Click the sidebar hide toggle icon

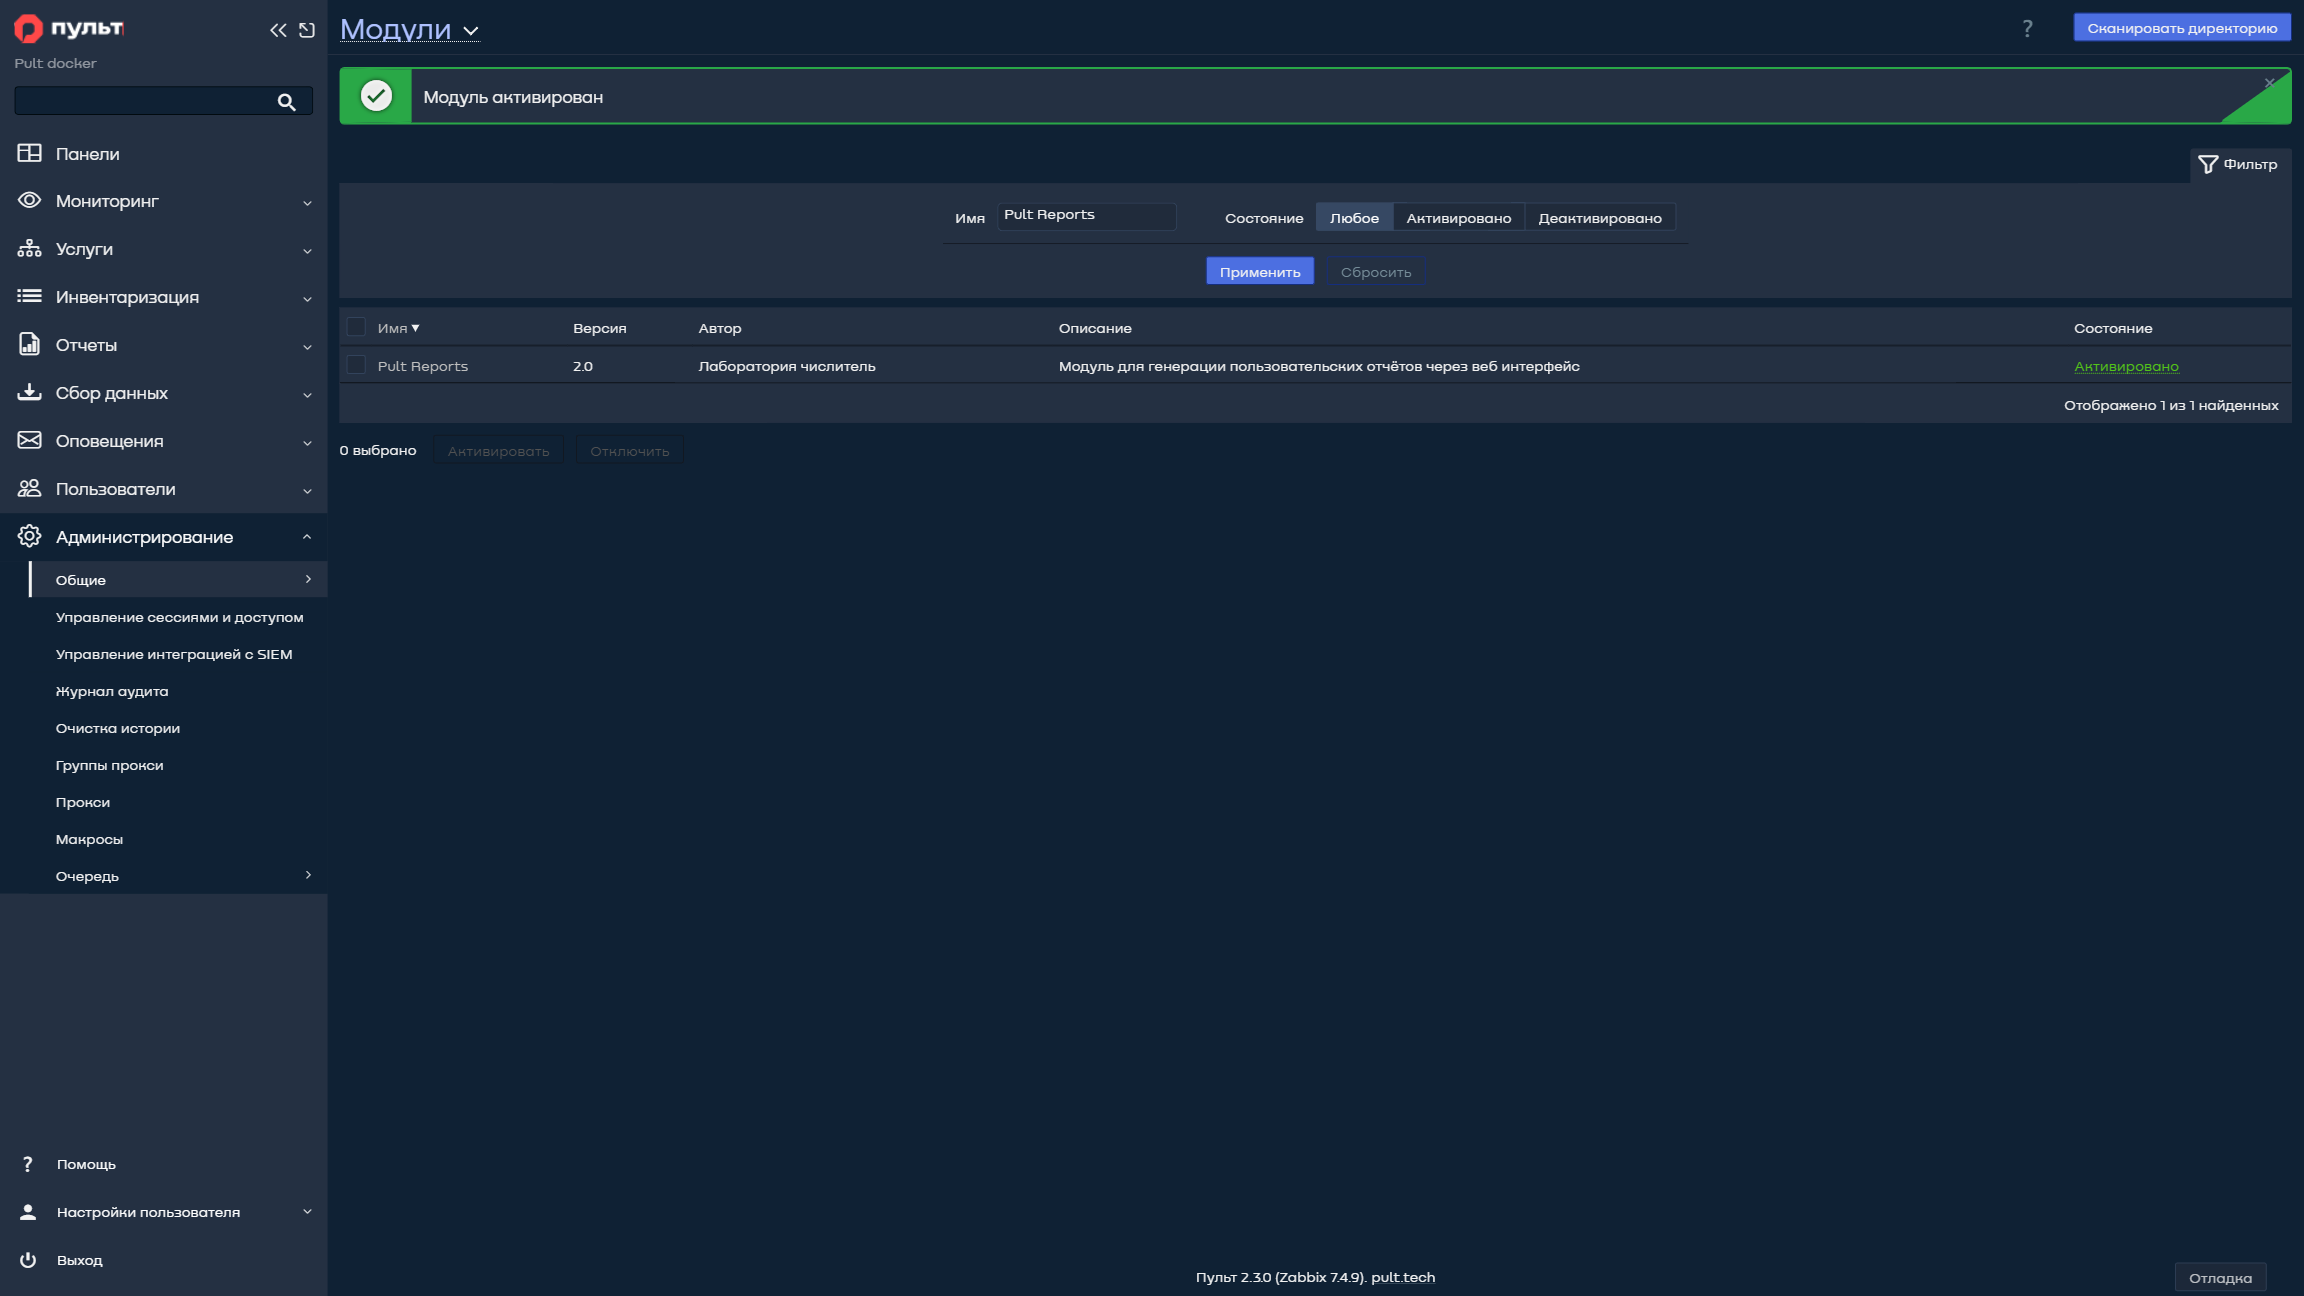[307, 30]
